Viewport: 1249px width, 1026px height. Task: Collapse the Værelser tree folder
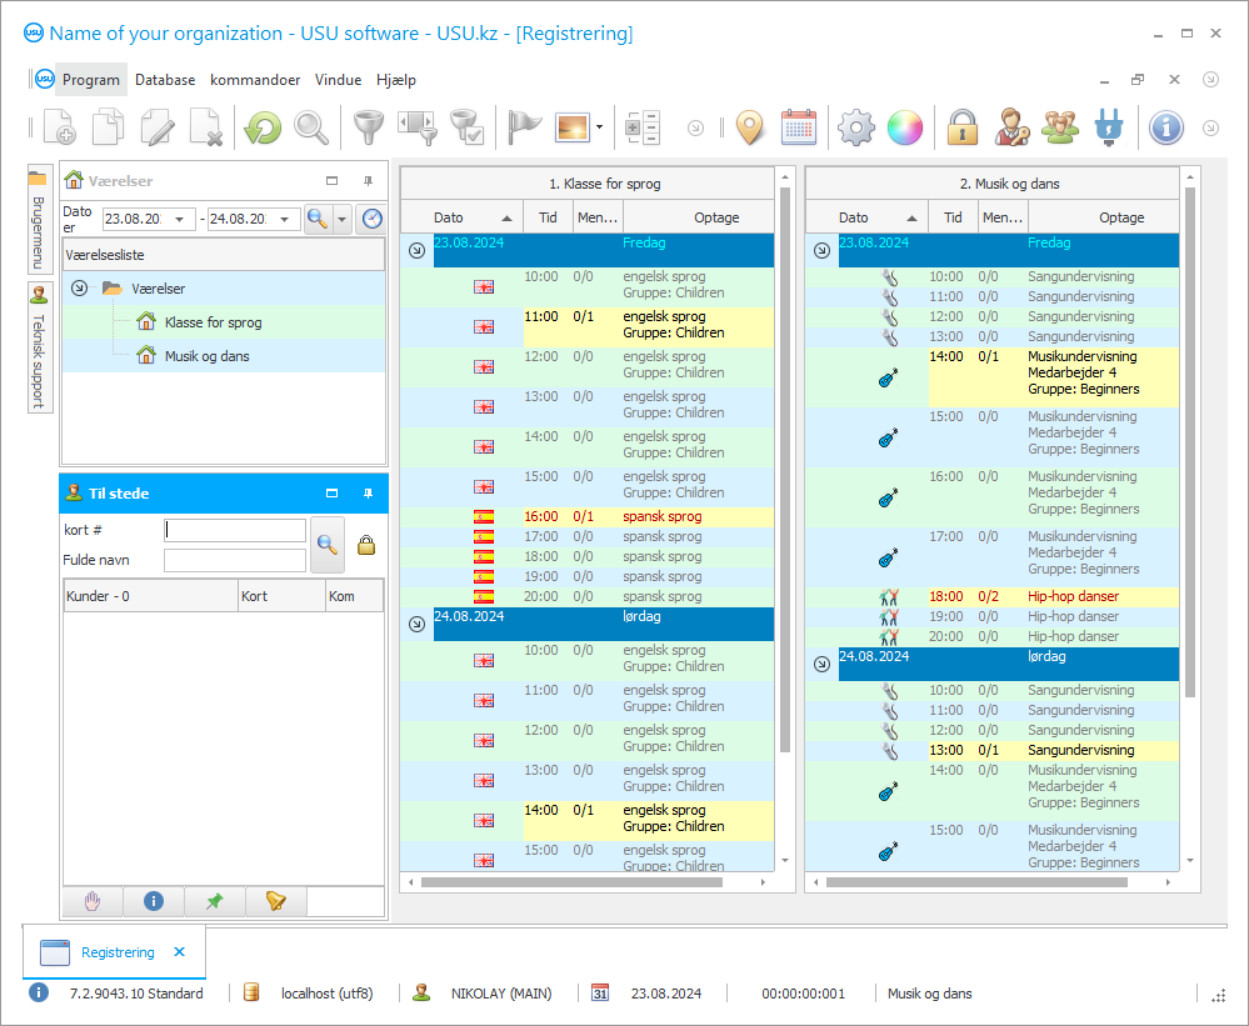point(79,288)
